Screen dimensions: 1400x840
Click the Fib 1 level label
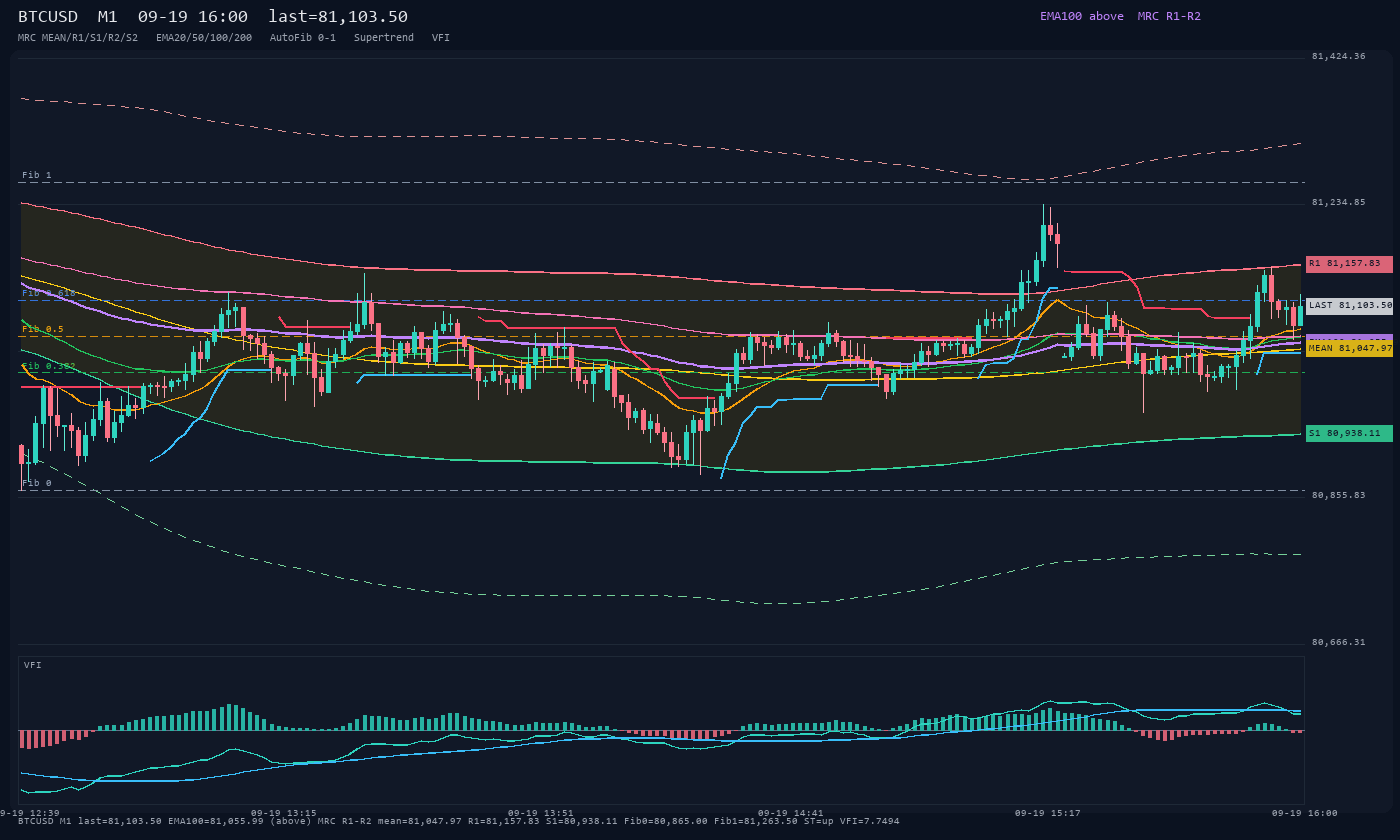tap(37, 175)
